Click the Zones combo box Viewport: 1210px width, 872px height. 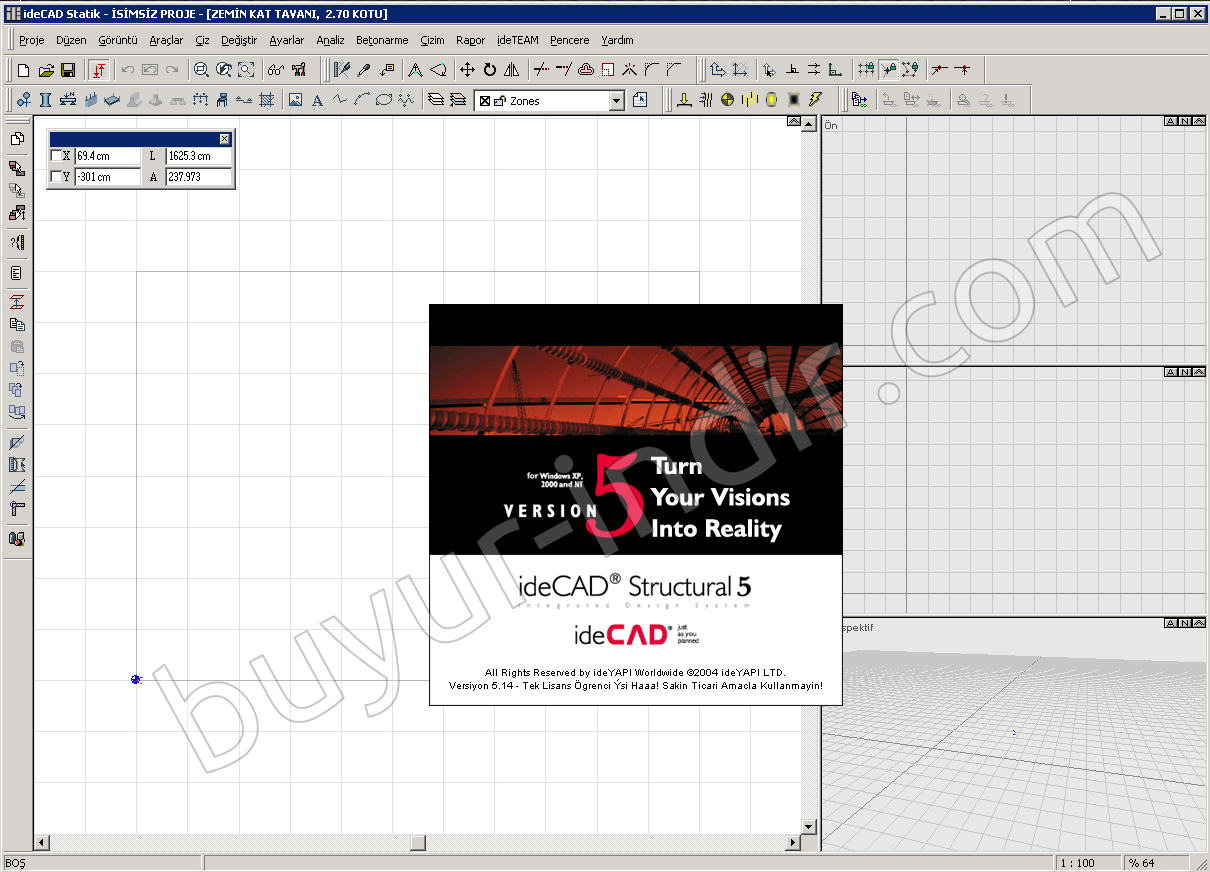pos(549,101)
